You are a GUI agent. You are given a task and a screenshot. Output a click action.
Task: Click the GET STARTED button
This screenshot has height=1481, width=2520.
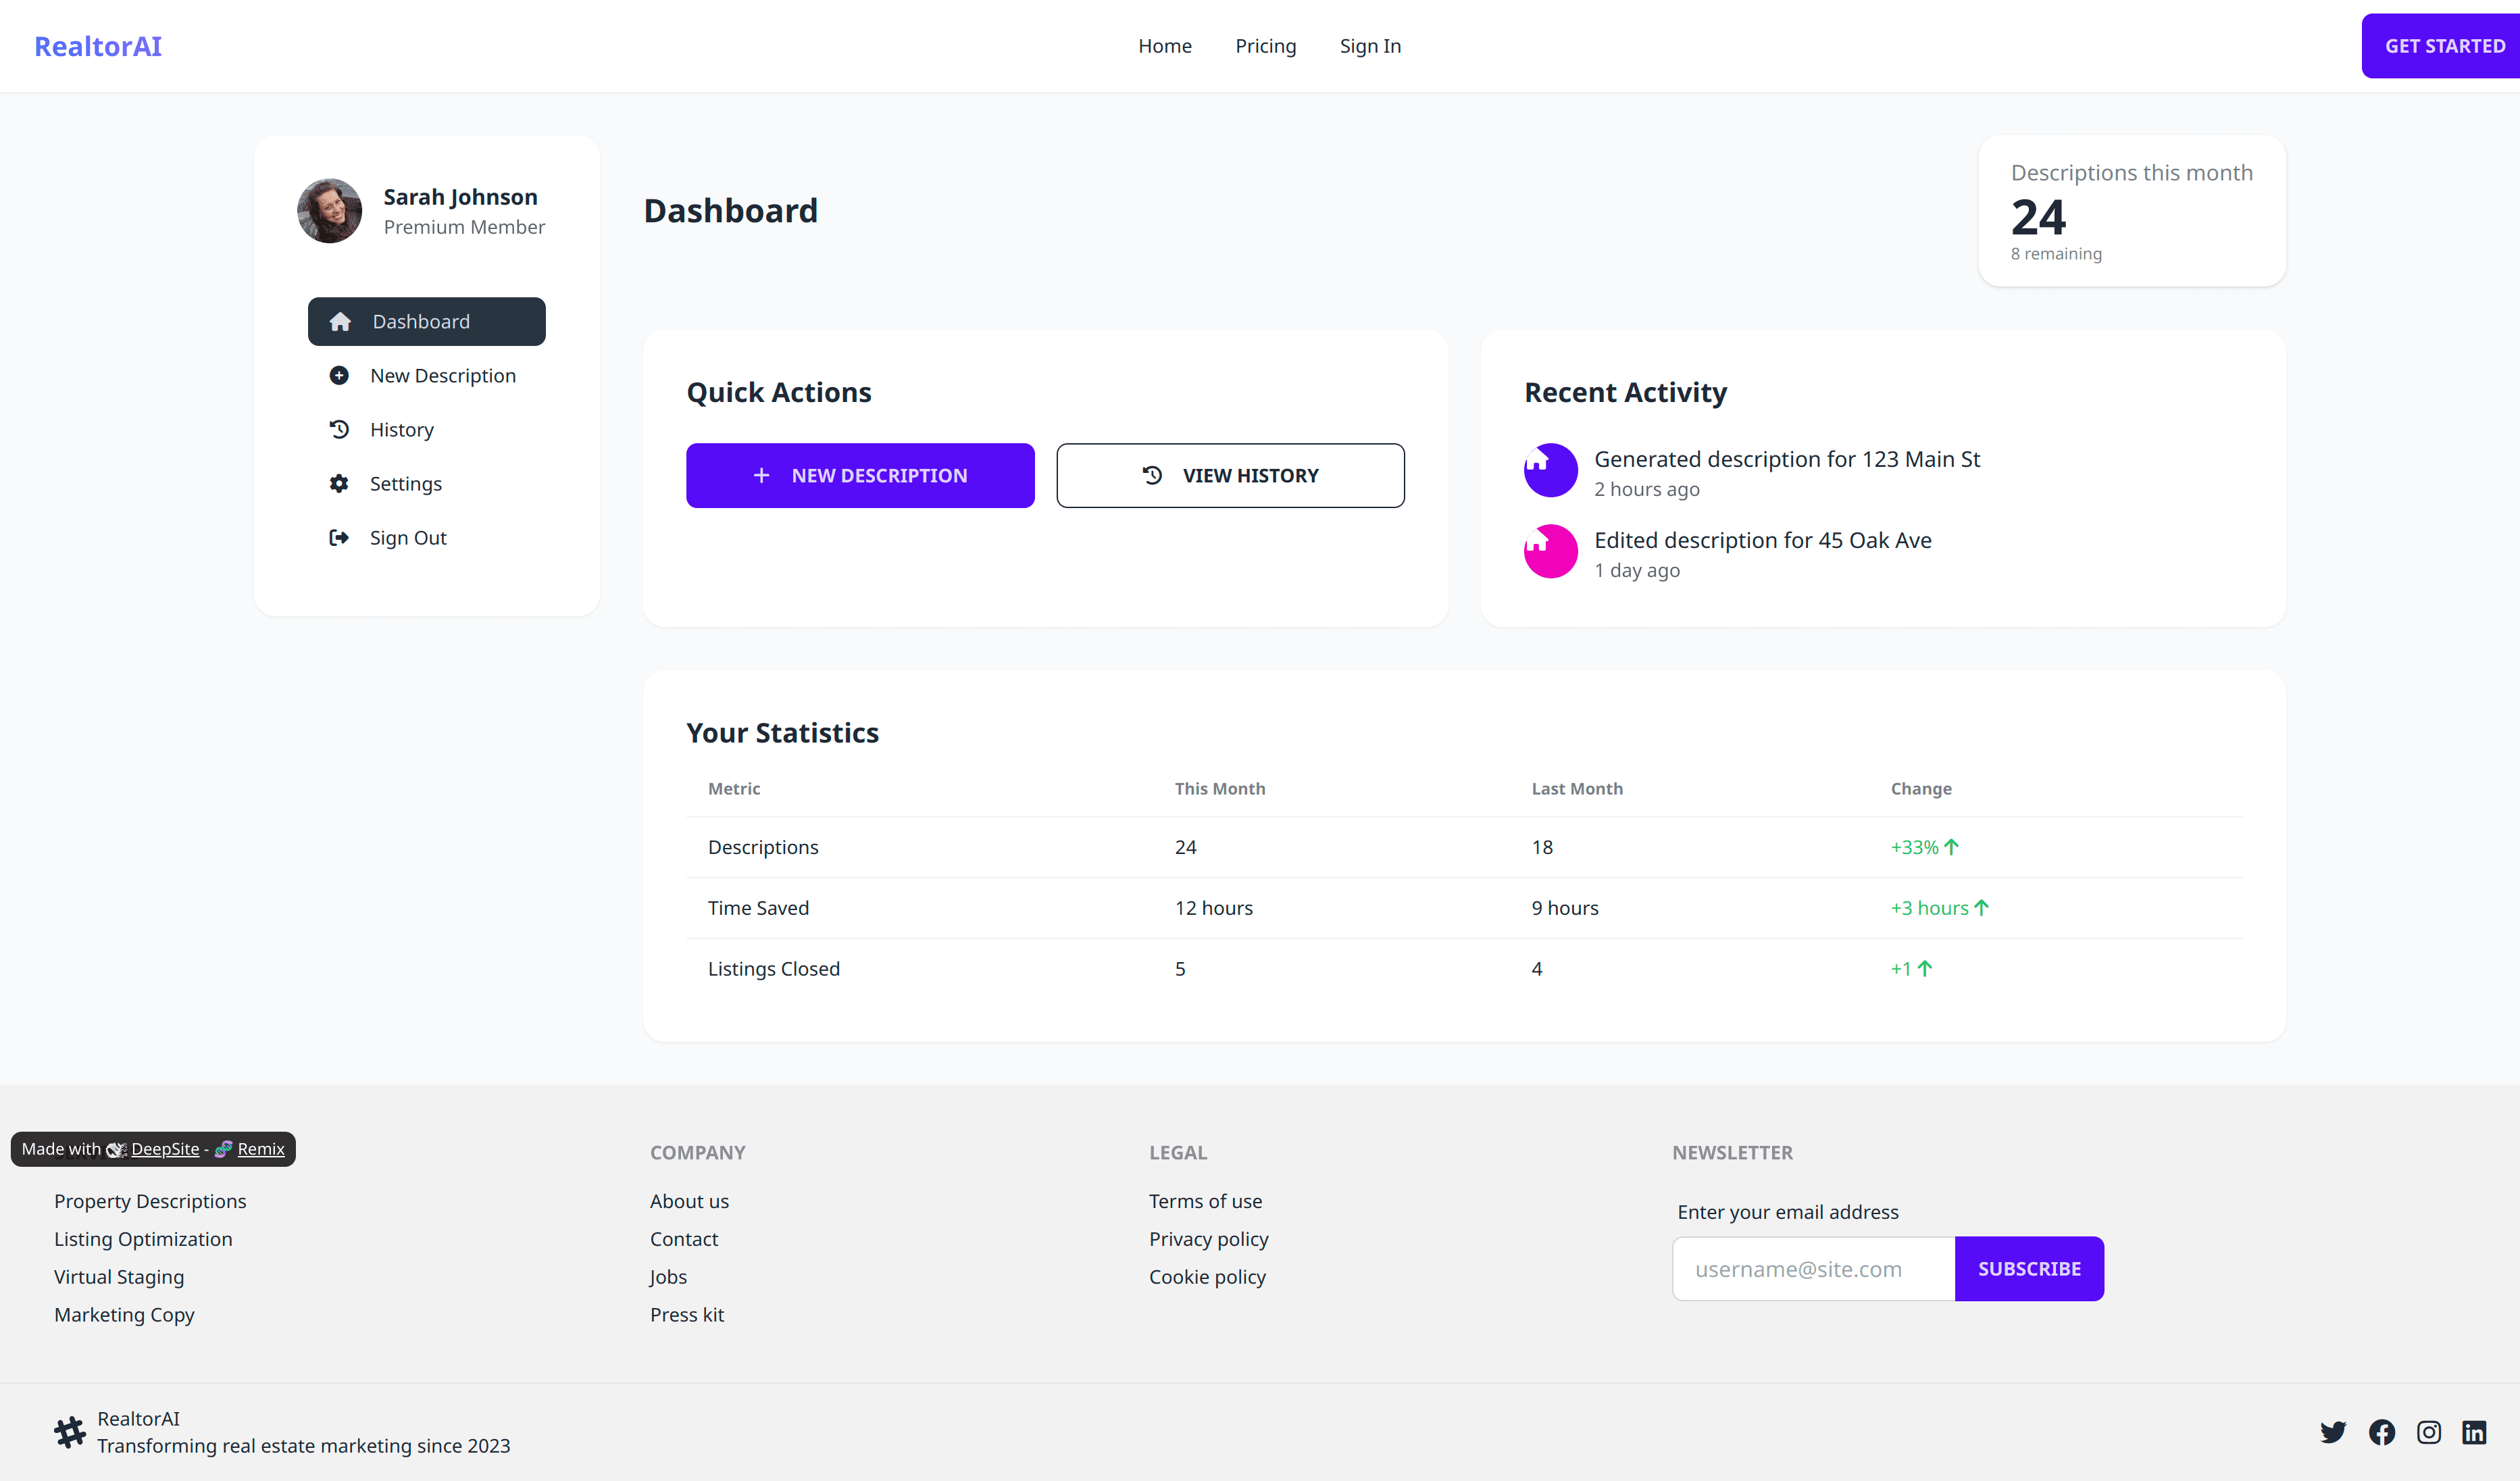[2443, 45]
